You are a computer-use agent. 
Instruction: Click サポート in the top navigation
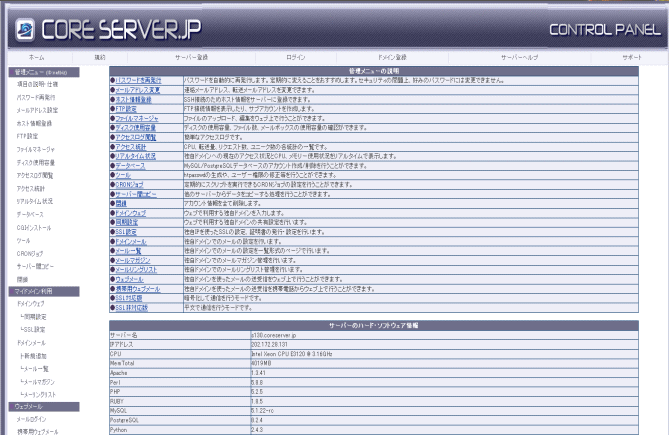point(632,58)
